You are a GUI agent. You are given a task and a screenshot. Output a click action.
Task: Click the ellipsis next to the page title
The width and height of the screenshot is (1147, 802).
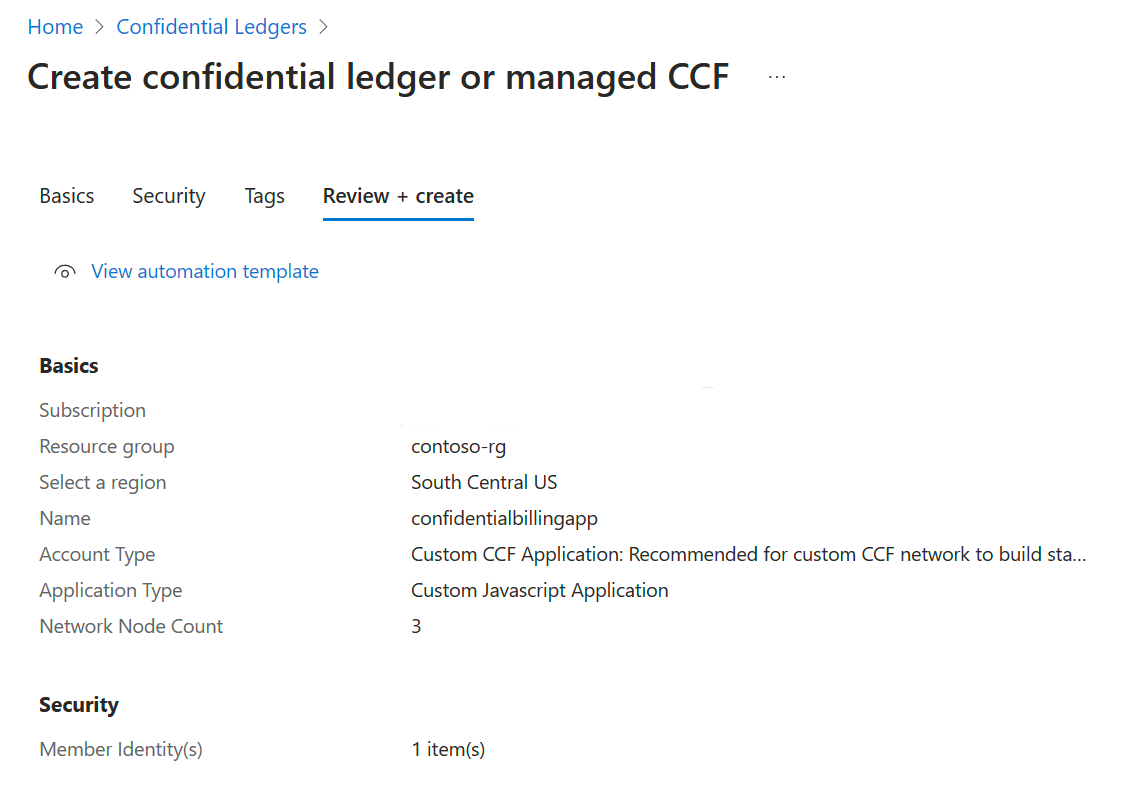776,75
